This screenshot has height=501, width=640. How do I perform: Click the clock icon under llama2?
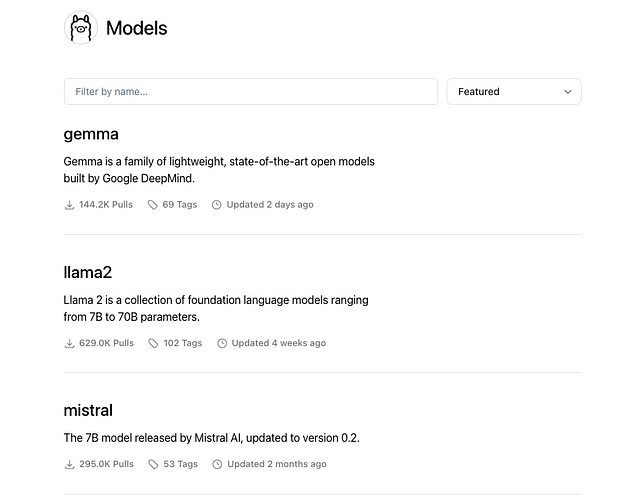point(222,343)
